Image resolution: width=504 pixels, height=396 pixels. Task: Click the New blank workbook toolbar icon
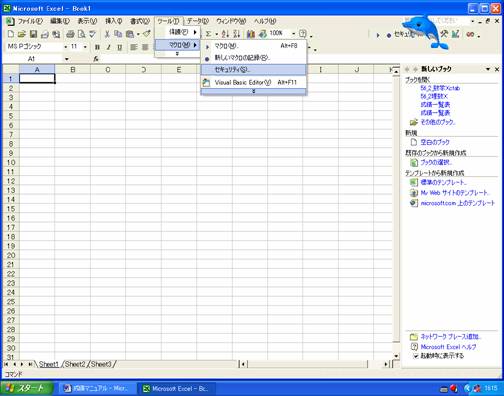pyautogui.click(x=11, y=34)
